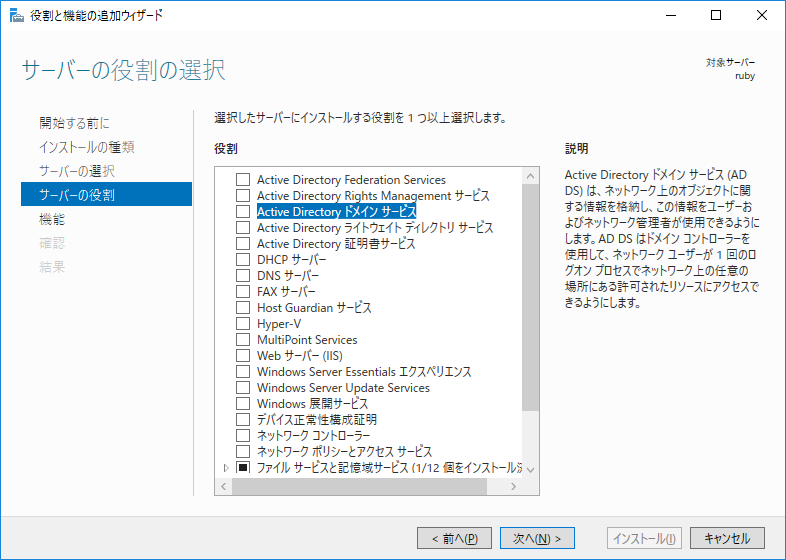This screenshot has width=786, height=560.
Task: Check Windows 展開サービス checkbox
Action: pos(243,404)
